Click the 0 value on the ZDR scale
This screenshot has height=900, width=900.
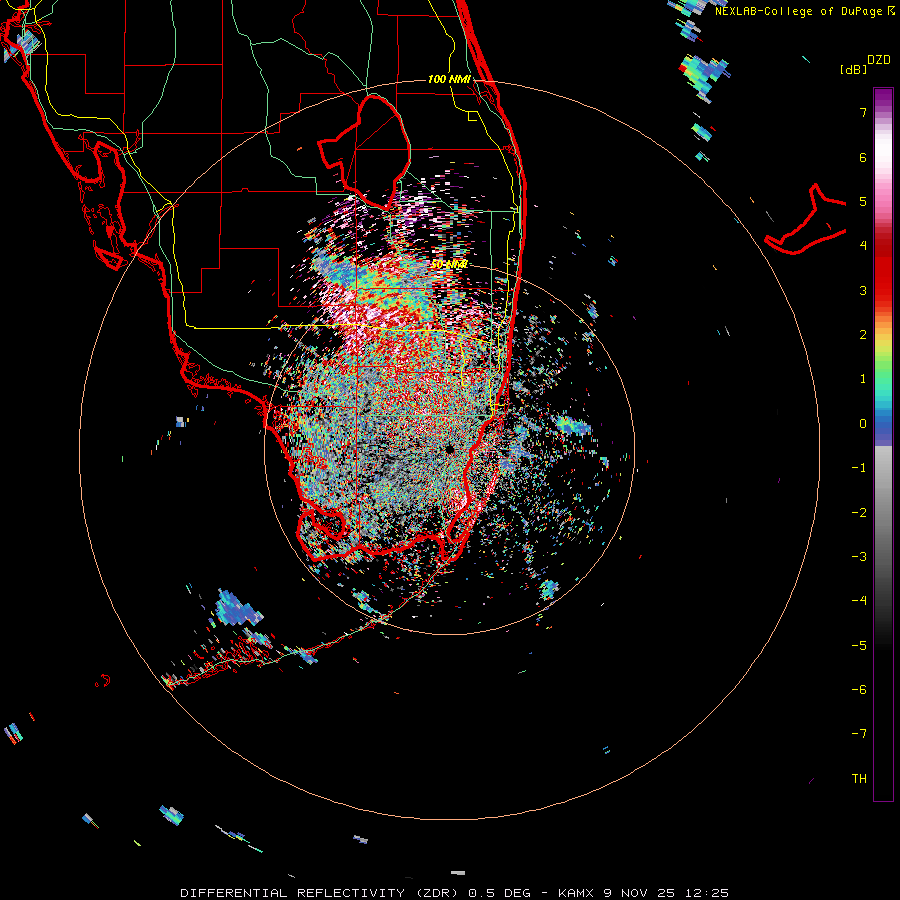click(863, 424)
